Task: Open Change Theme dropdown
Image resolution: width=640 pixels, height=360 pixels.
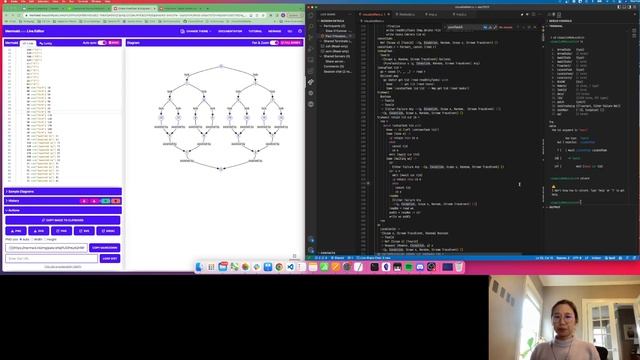Action: (196, 31)
